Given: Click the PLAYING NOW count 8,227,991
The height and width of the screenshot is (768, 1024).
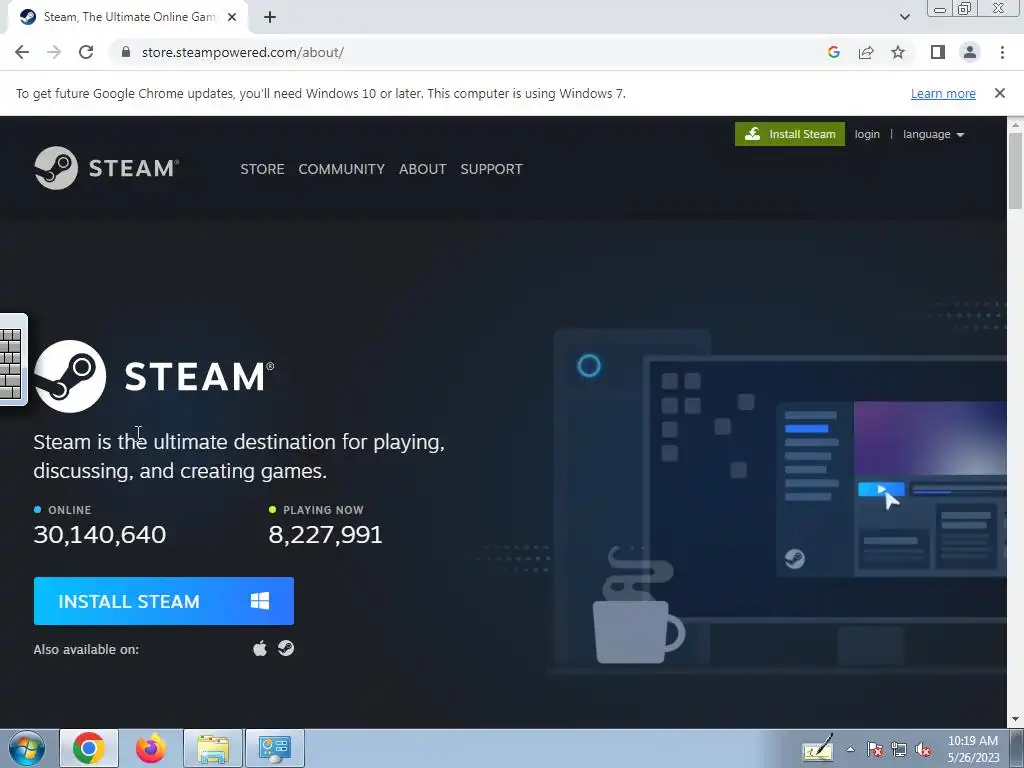Looking at the screenshot, I should (x=325, y=534).
